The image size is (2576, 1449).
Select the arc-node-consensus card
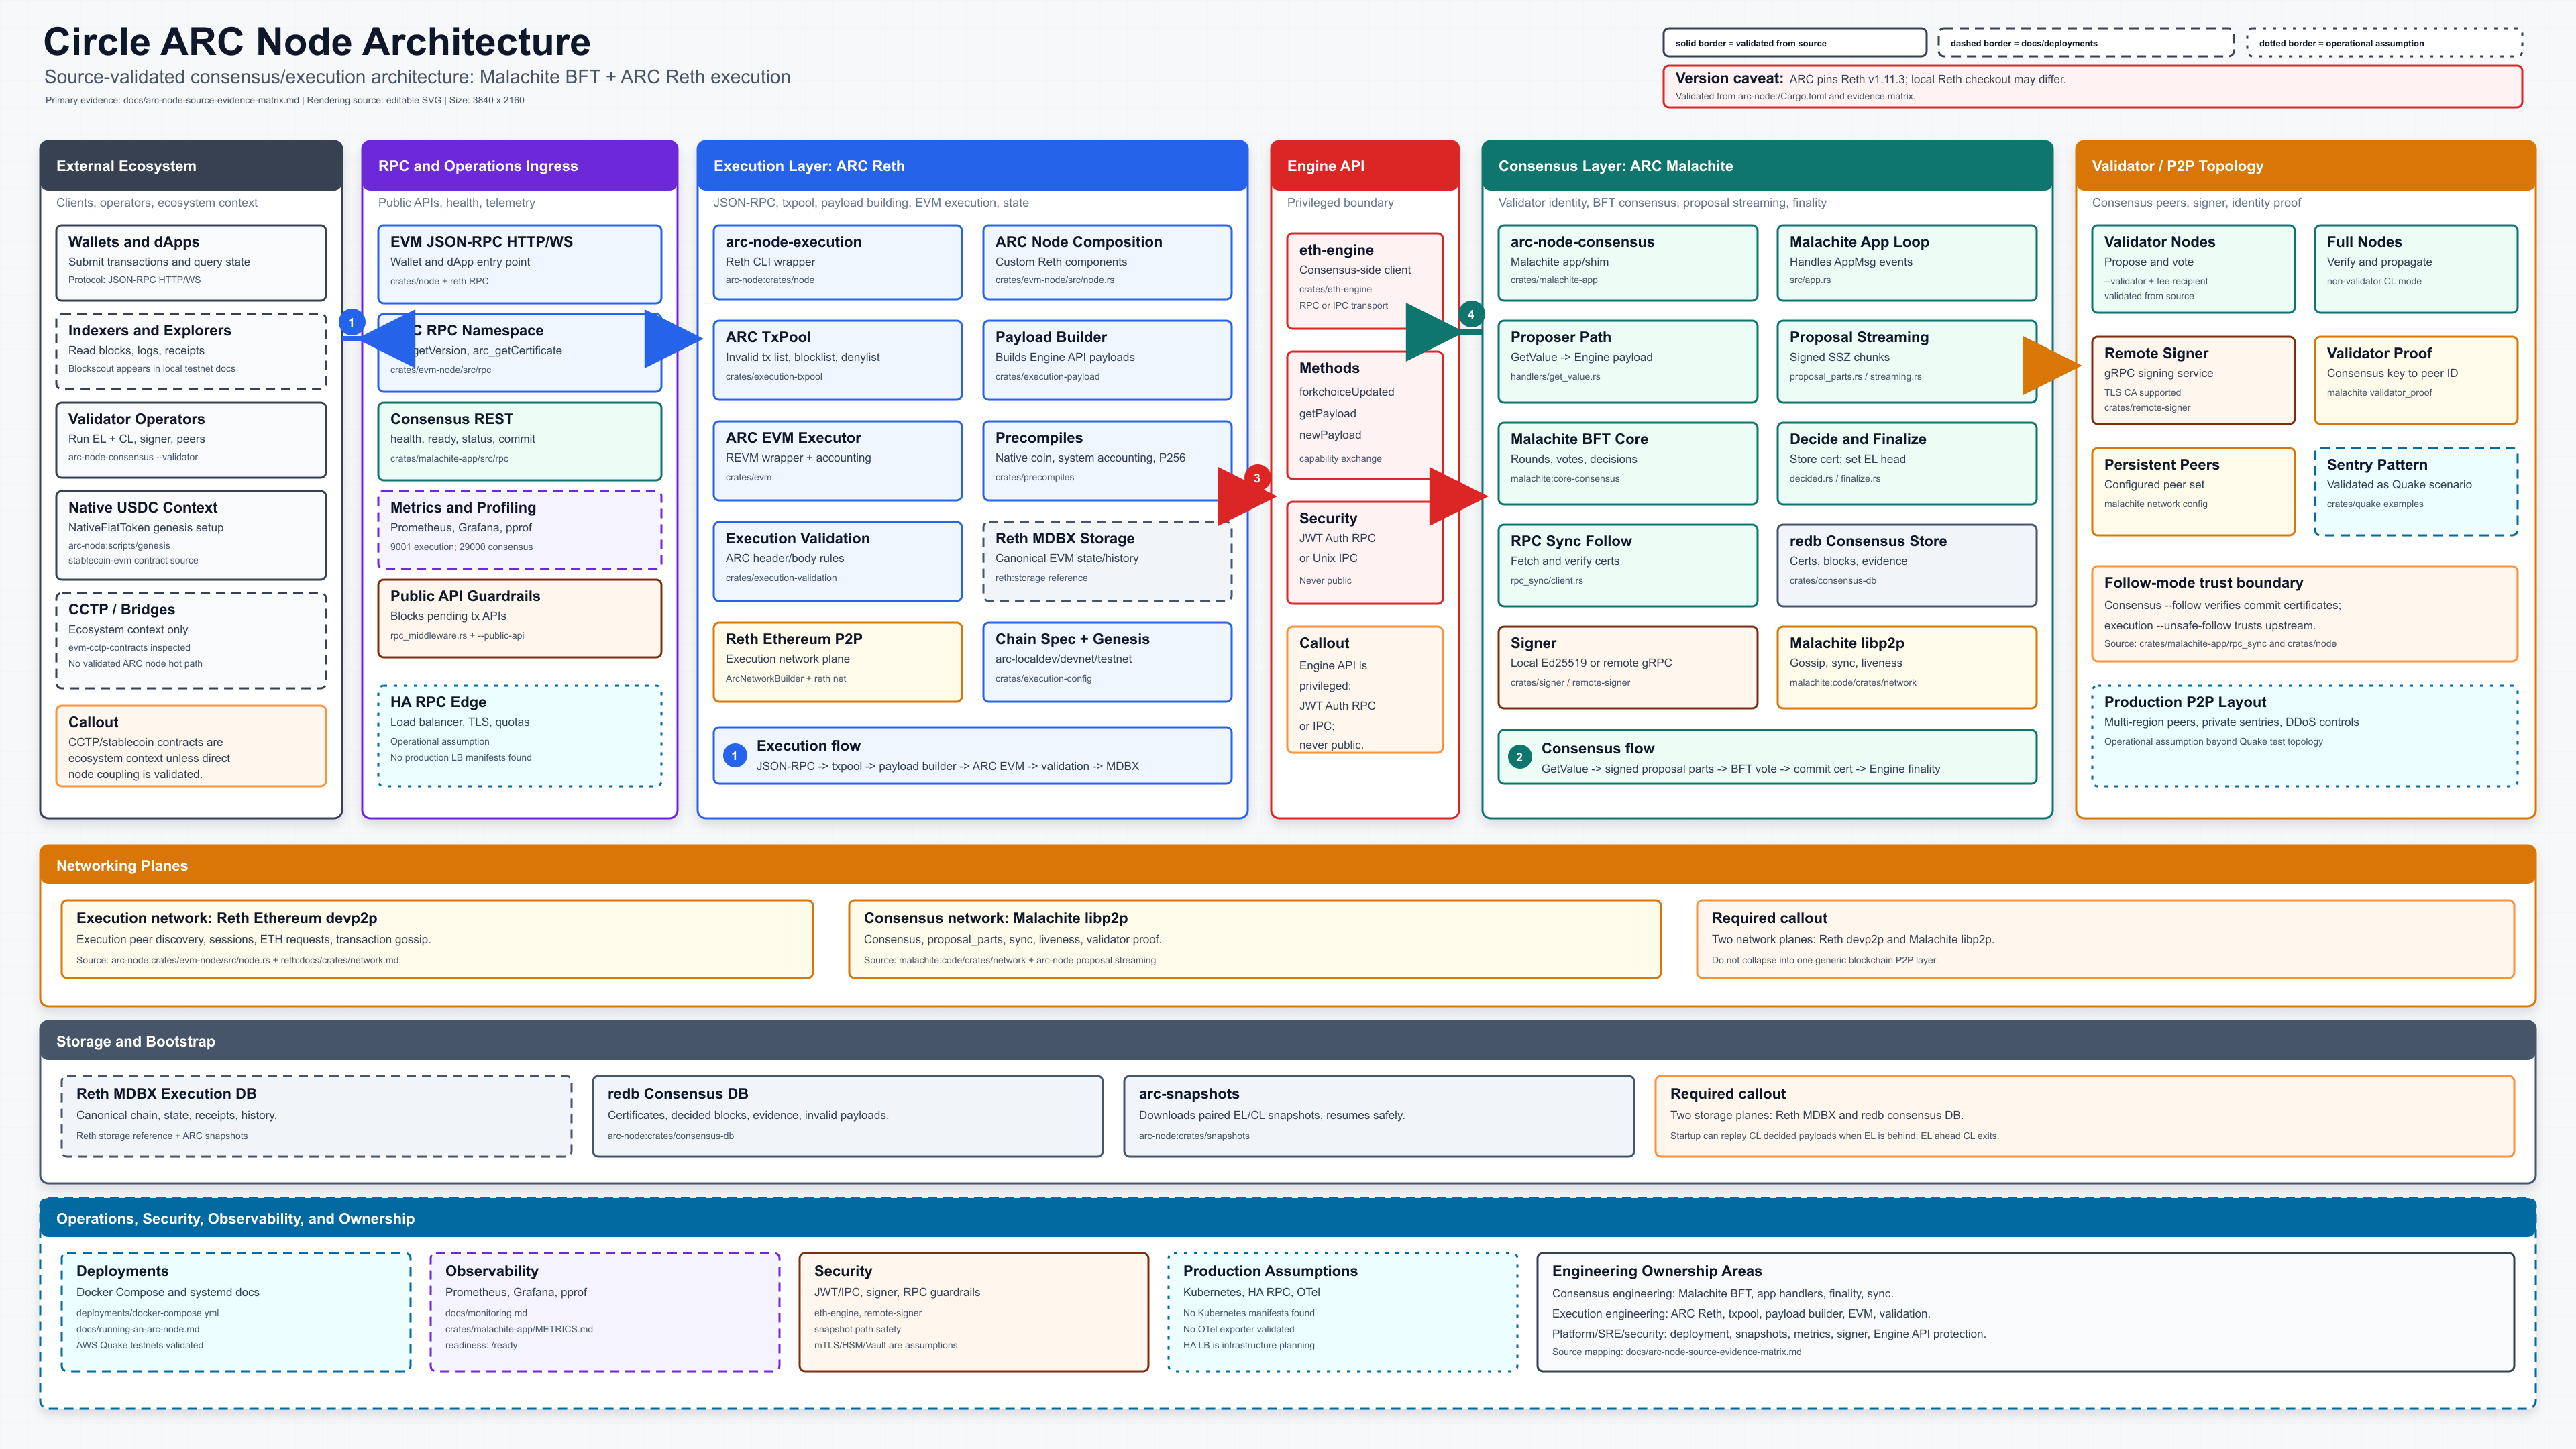coord(1627,263)
